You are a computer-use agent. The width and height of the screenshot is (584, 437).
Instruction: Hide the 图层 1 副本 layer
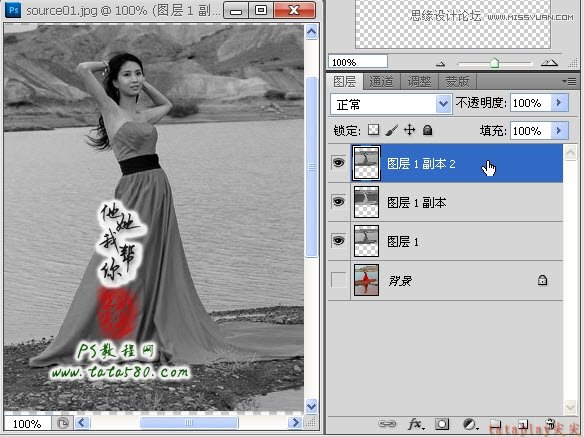pyautogui.click(x=338, y=202)
